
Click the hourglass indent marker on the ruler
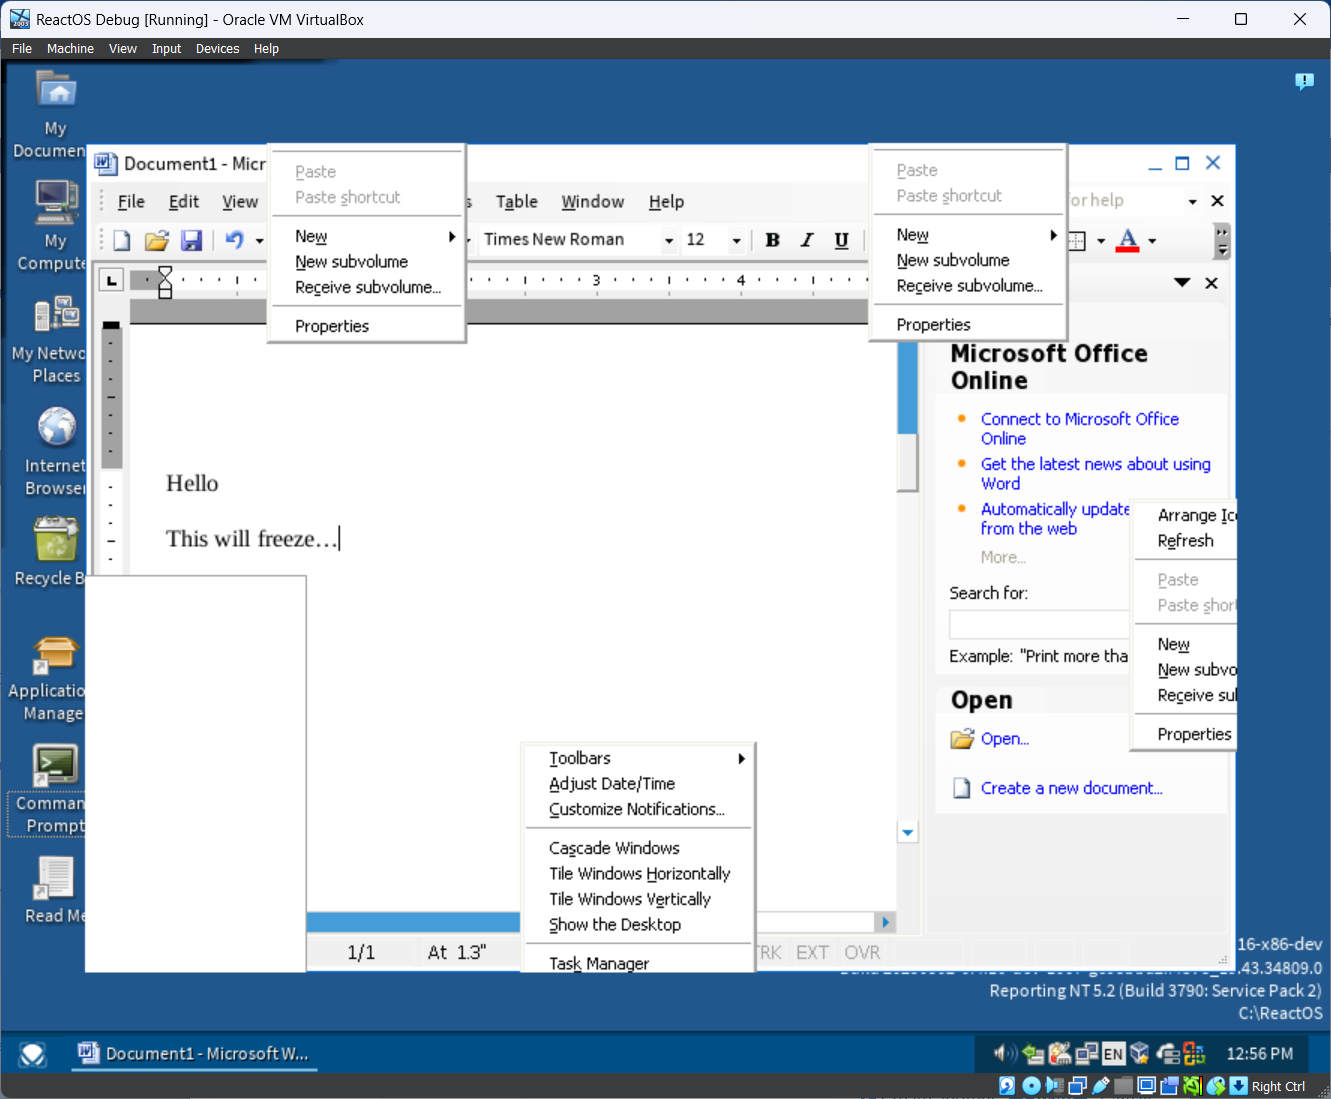pos(165,282)
